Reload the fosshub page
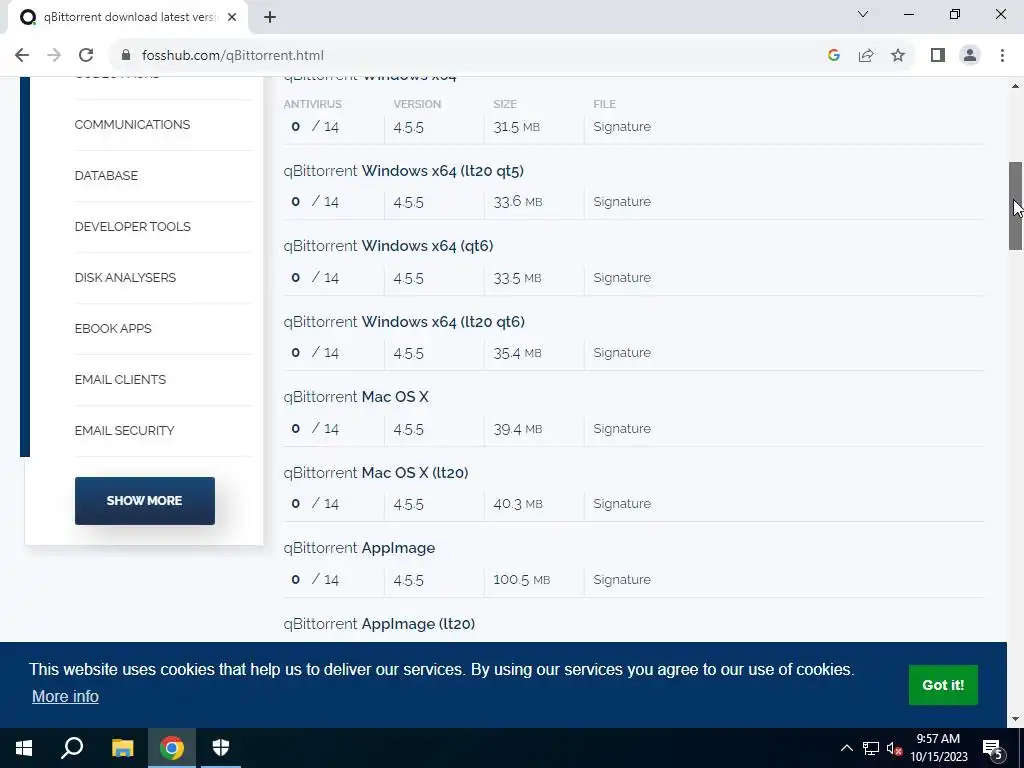The image size is (1024, 768). coord(86,56)
